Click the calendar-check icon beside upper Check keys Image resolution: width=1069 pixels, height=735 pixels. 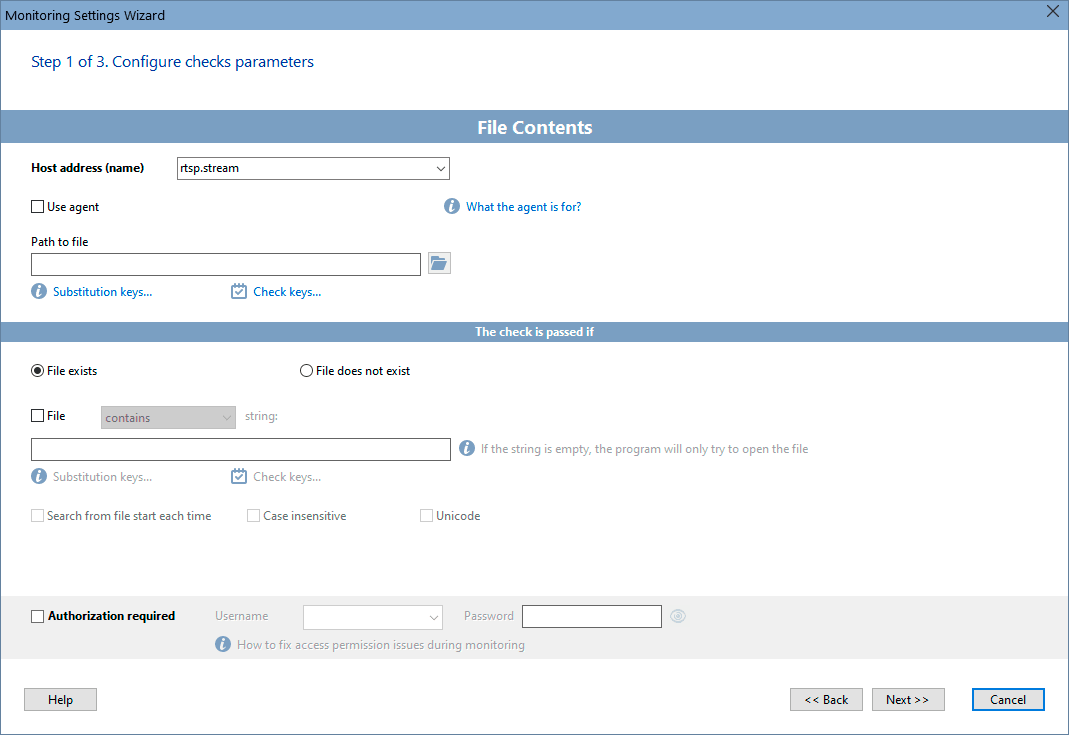(239, 292)
